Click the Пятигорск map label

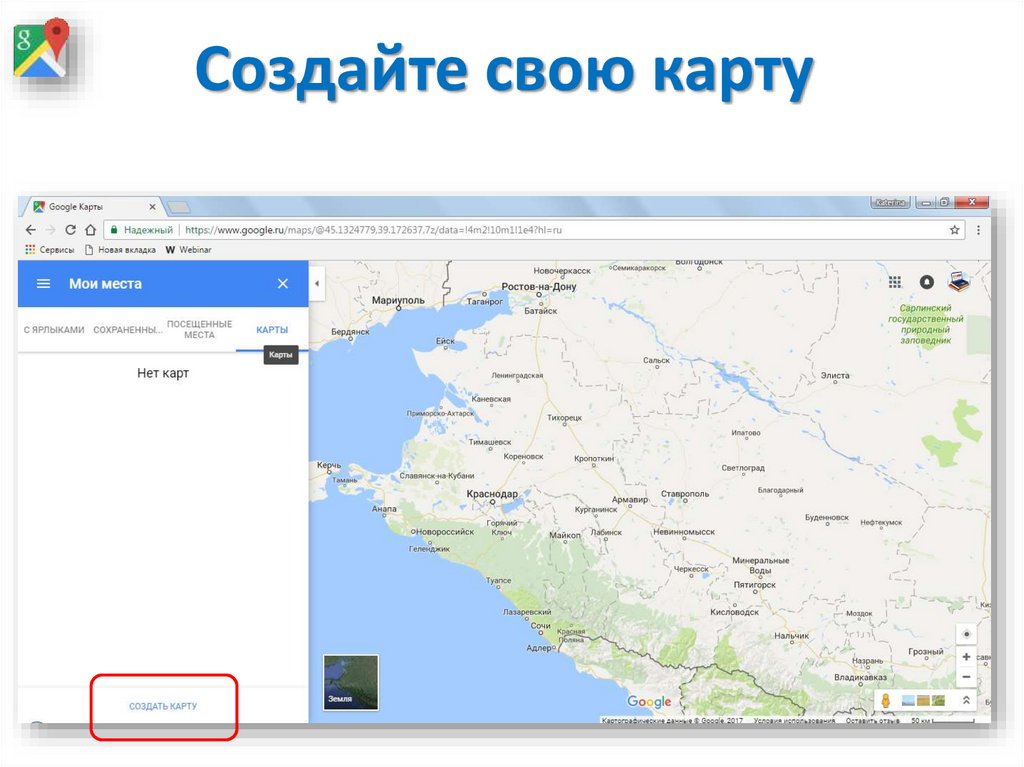[x=754, y=585]
